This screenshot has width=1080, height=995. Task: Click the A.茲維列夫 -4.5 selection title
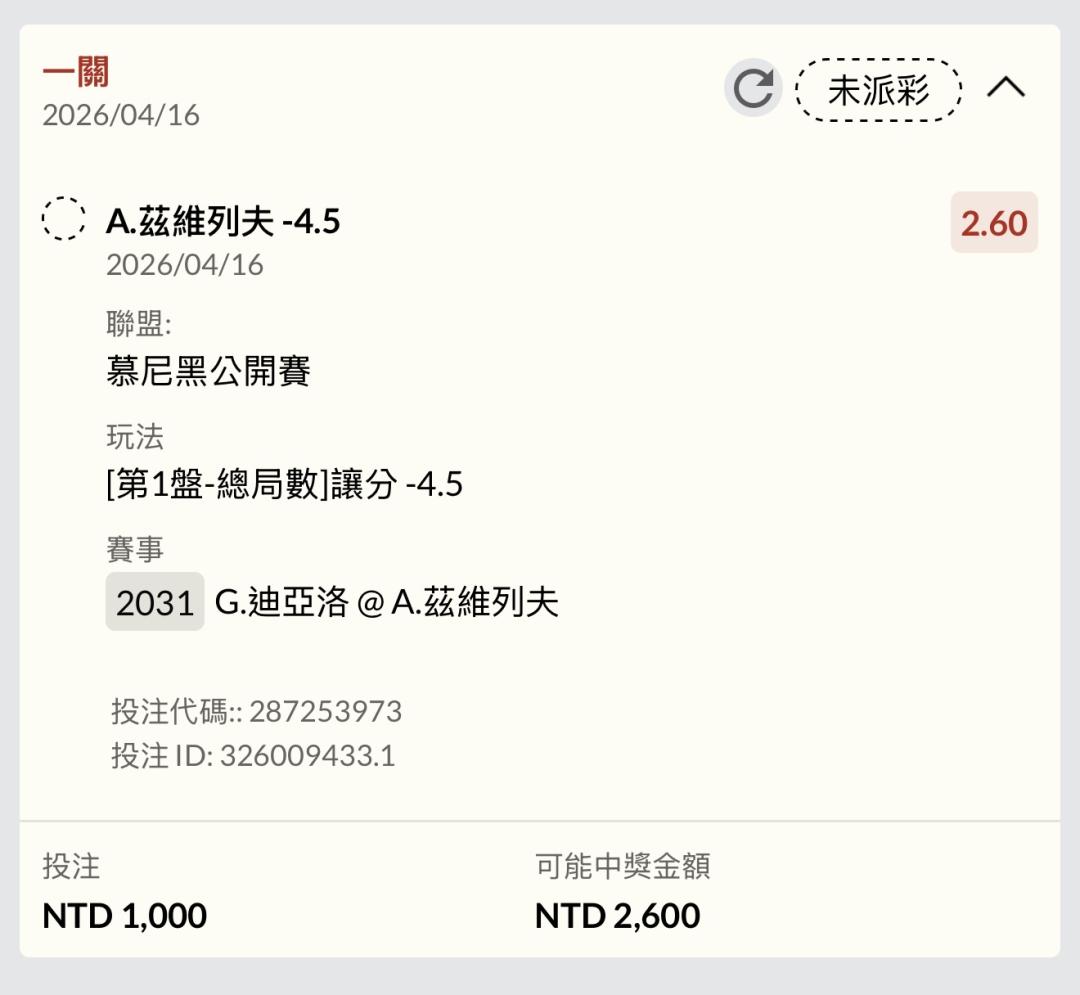coord(223,221)
